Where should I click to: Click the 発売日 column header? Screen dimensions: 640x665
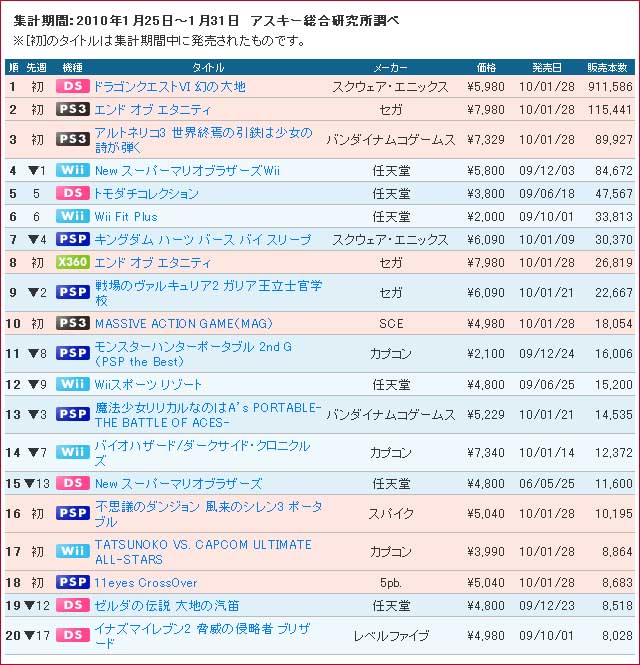[547, 67]
